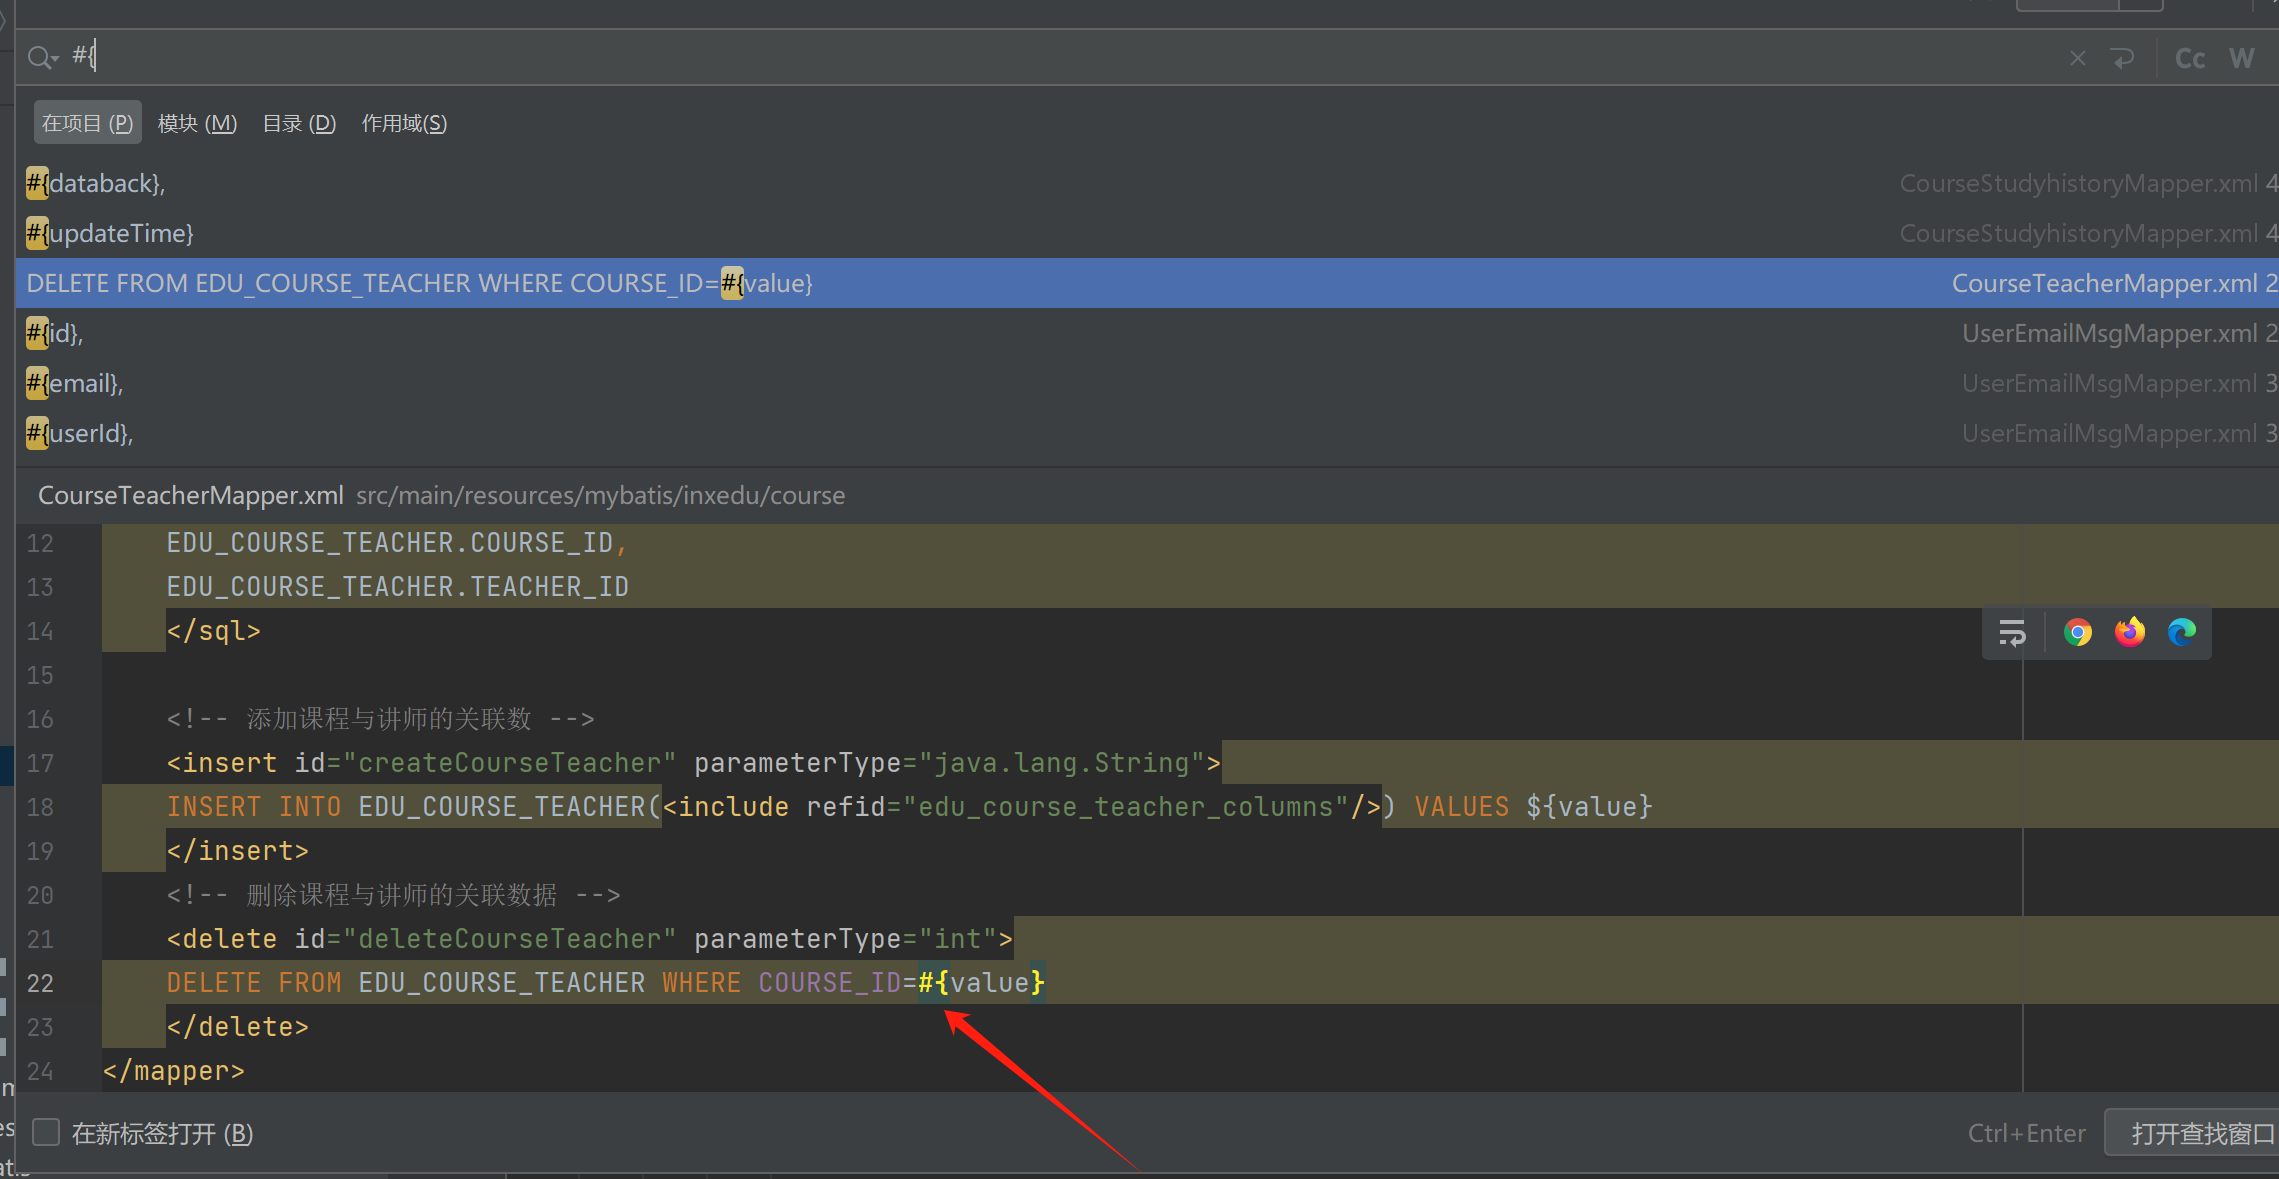This screenshot has width=2279, height=1179.
Task: Click the </insert> closing tag
Action: click(238, 851)
